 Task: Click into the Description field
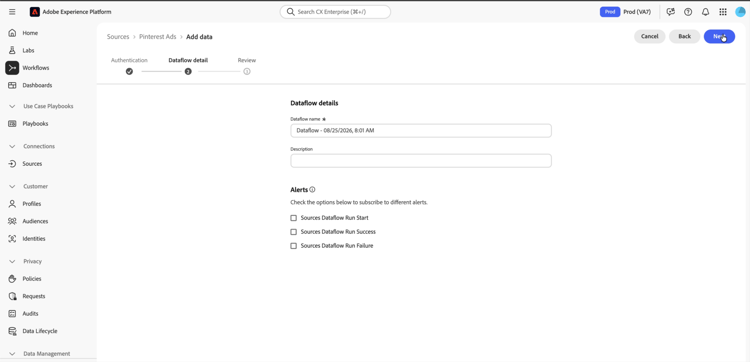421,161
